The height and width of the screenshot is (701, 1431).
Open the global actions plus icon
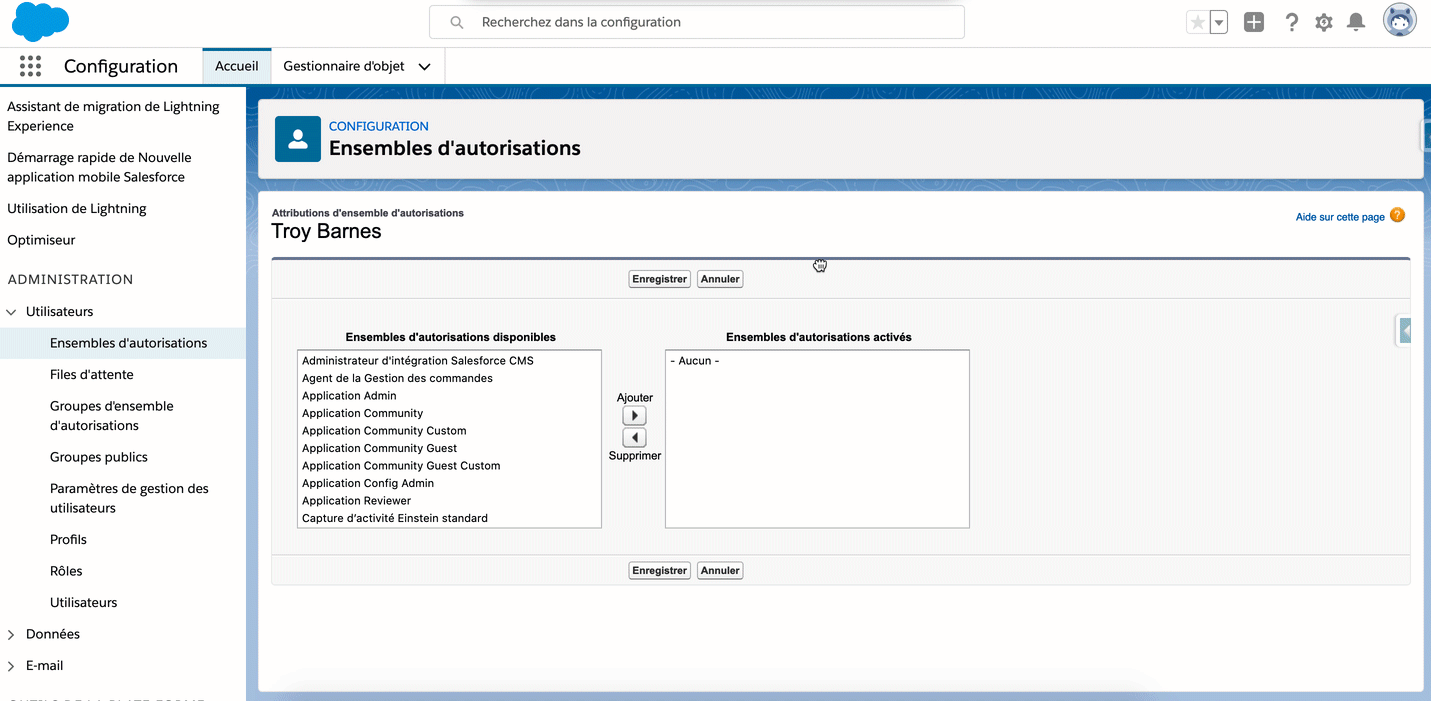pyautogui.click(x=1254, y=22)
